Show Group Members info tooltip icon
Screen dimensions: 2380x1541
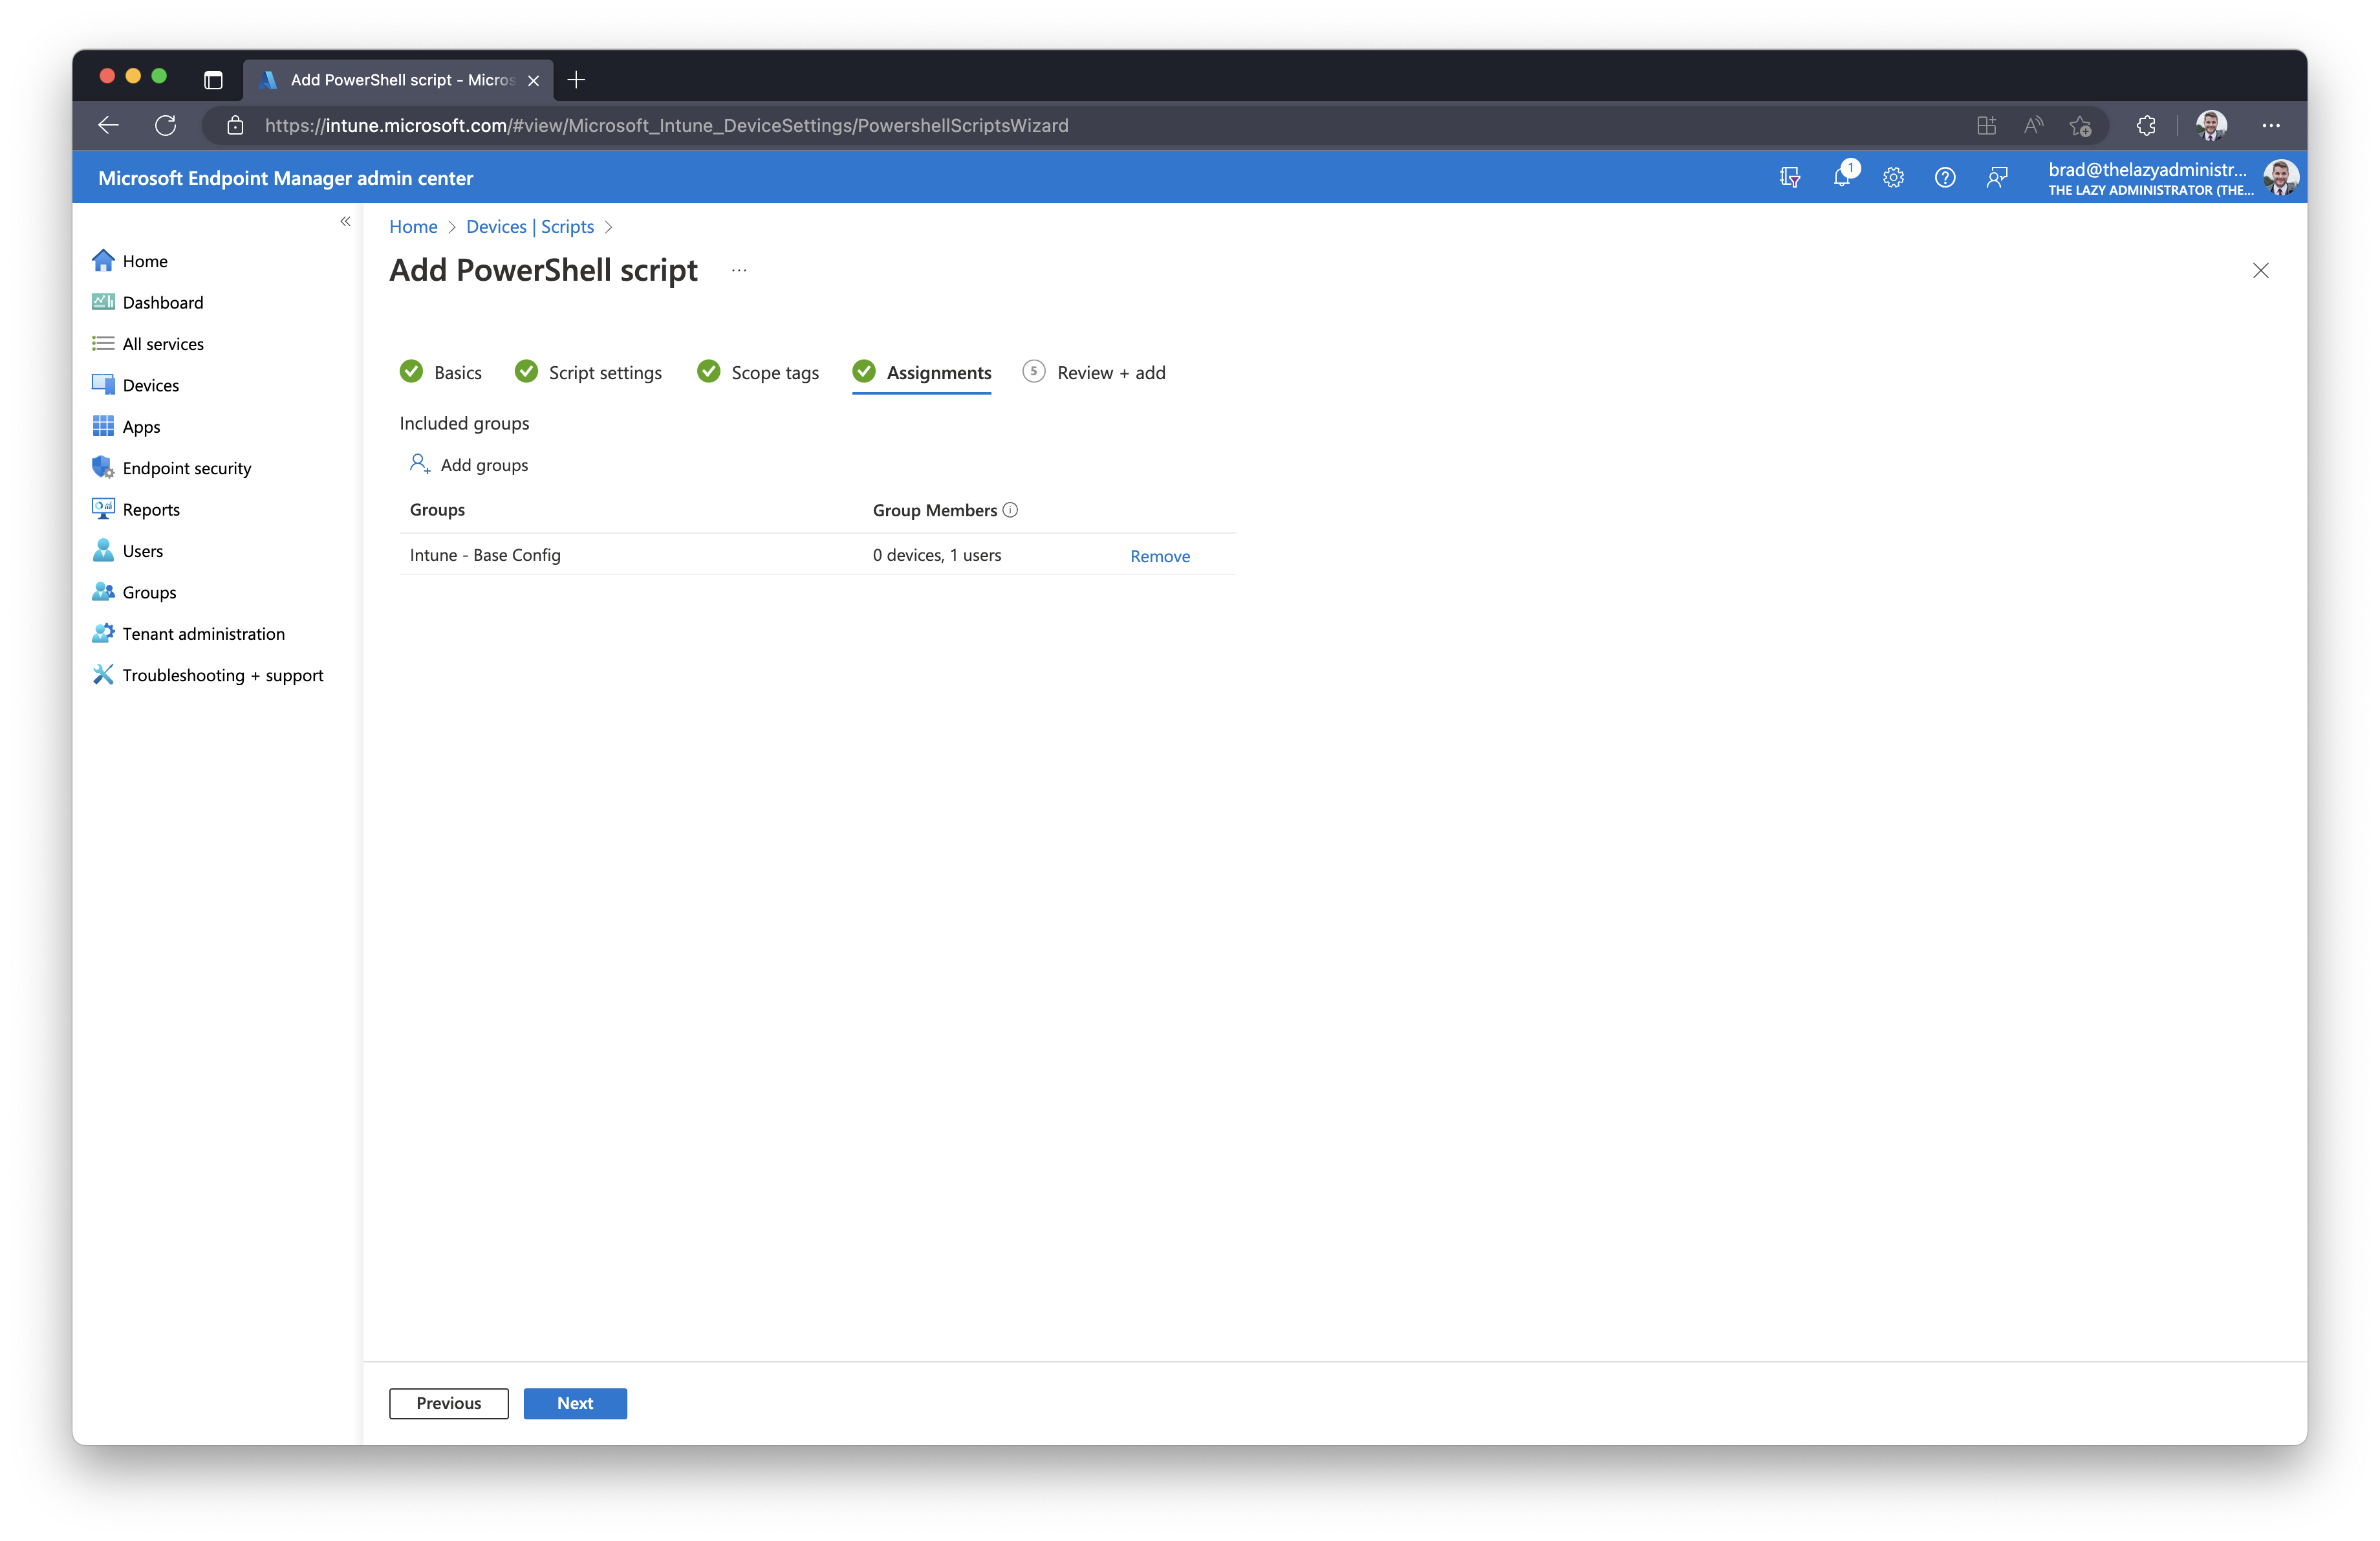point(1010,510)
